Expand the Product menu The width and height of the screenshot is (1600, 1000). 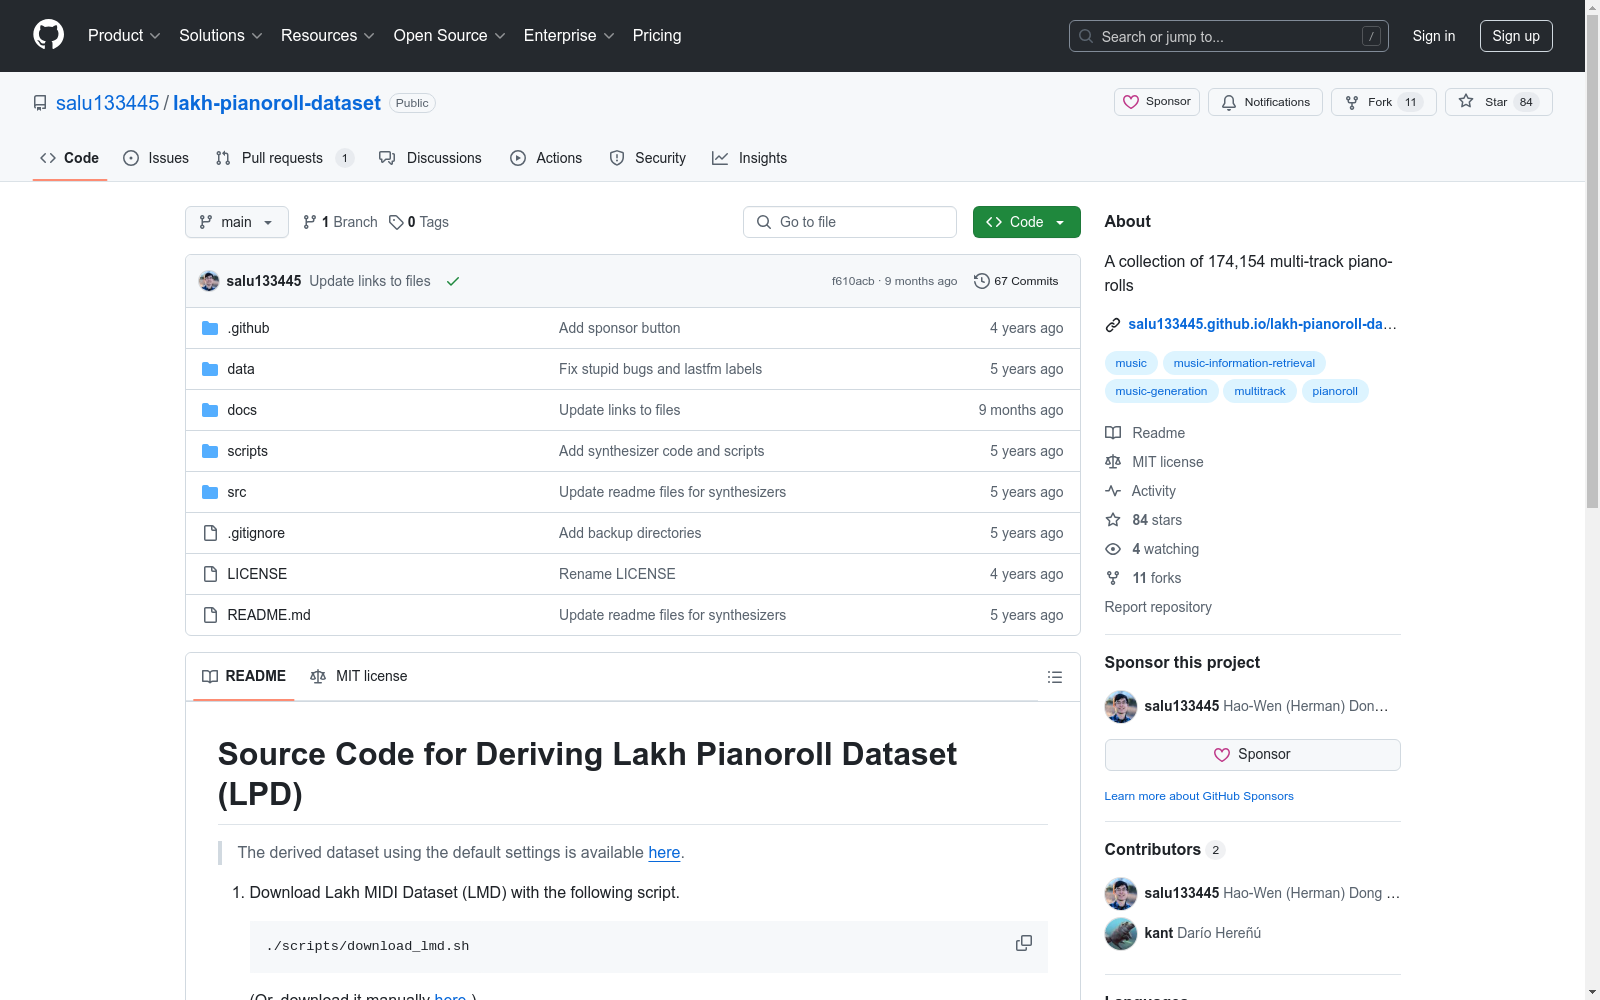124,36
